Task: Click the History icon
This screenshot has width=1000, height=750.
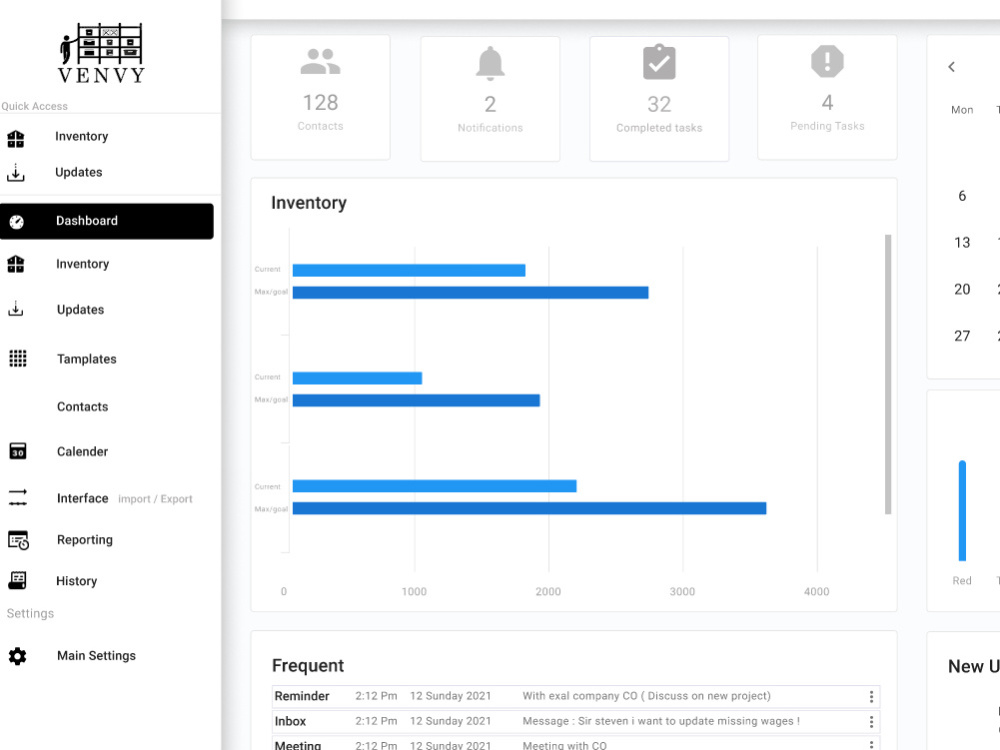Action: [x=17, y=580]
